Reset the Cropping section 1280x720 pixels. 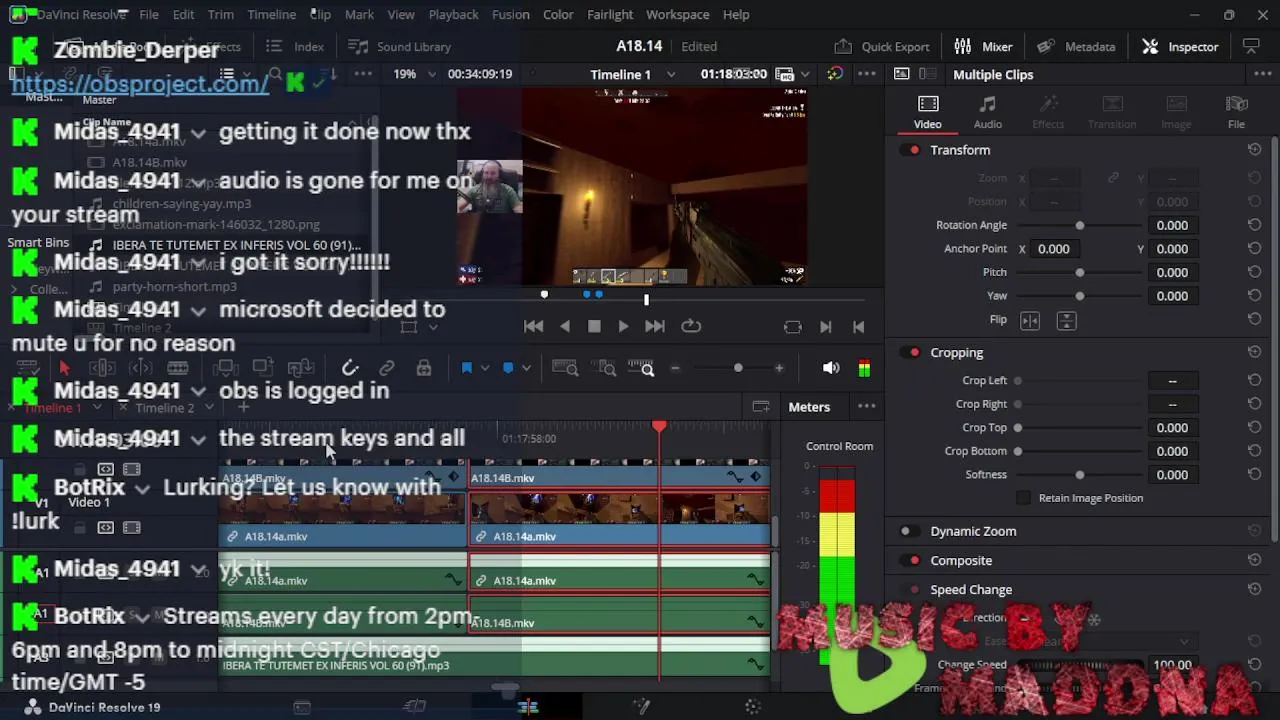pyautogui.click(x=1254, y=353)
